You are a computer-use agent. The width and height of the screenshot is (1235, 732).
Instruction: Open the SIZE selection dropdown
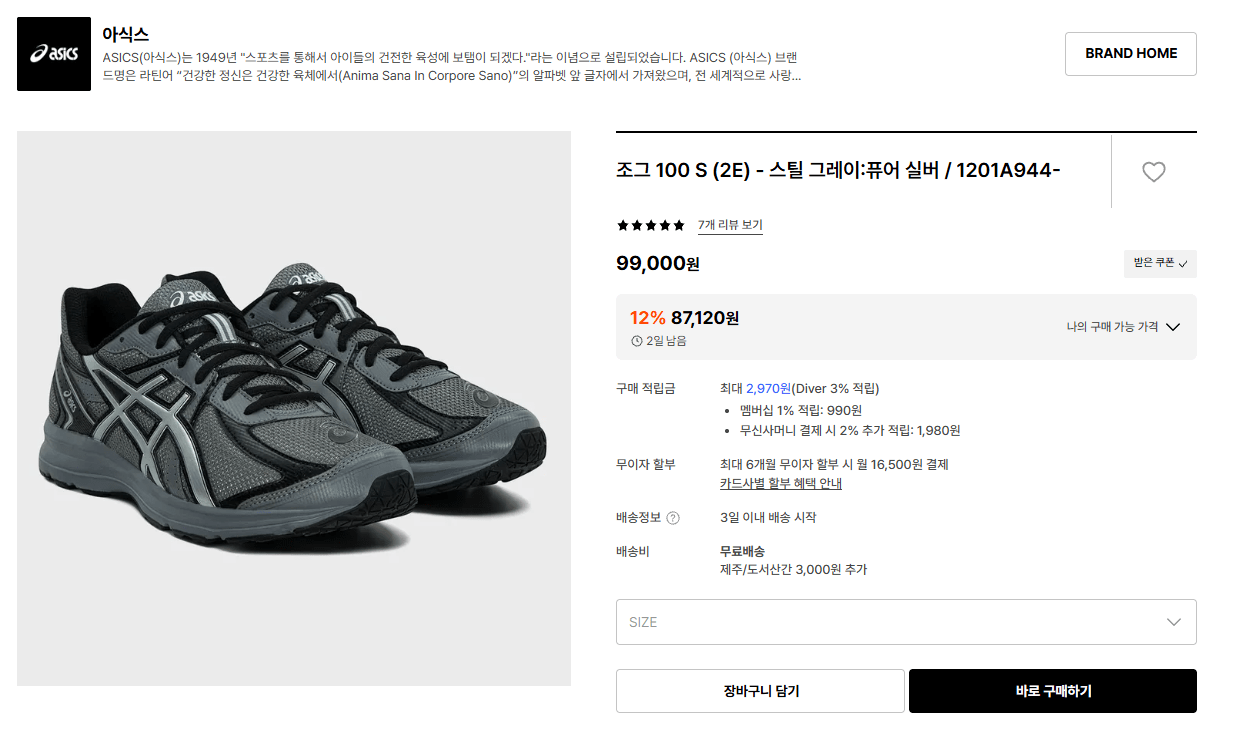point(905,622)
